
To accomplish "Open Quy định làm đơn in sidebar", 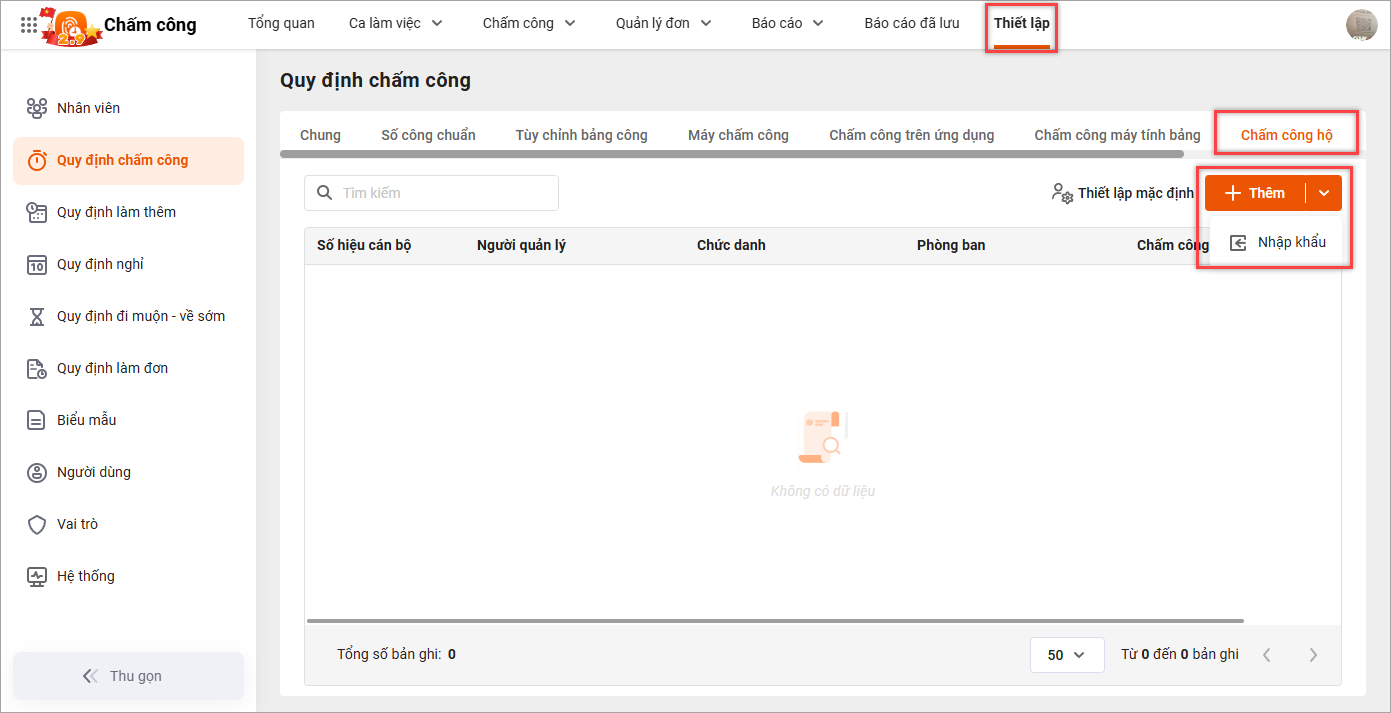I will coord(128,368).
